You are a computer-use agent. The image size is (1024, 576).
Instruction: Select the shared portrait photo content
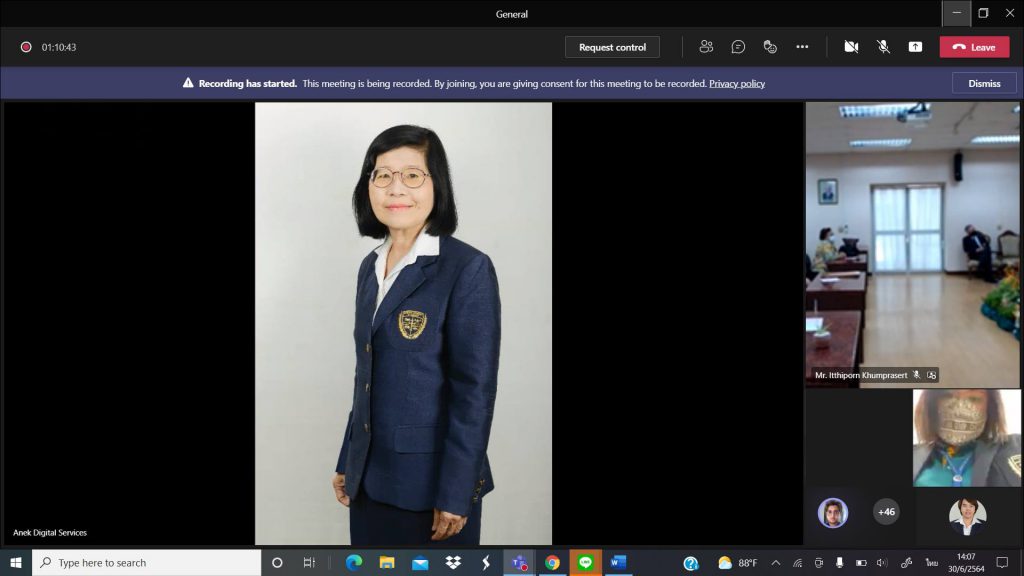point(403,323)
